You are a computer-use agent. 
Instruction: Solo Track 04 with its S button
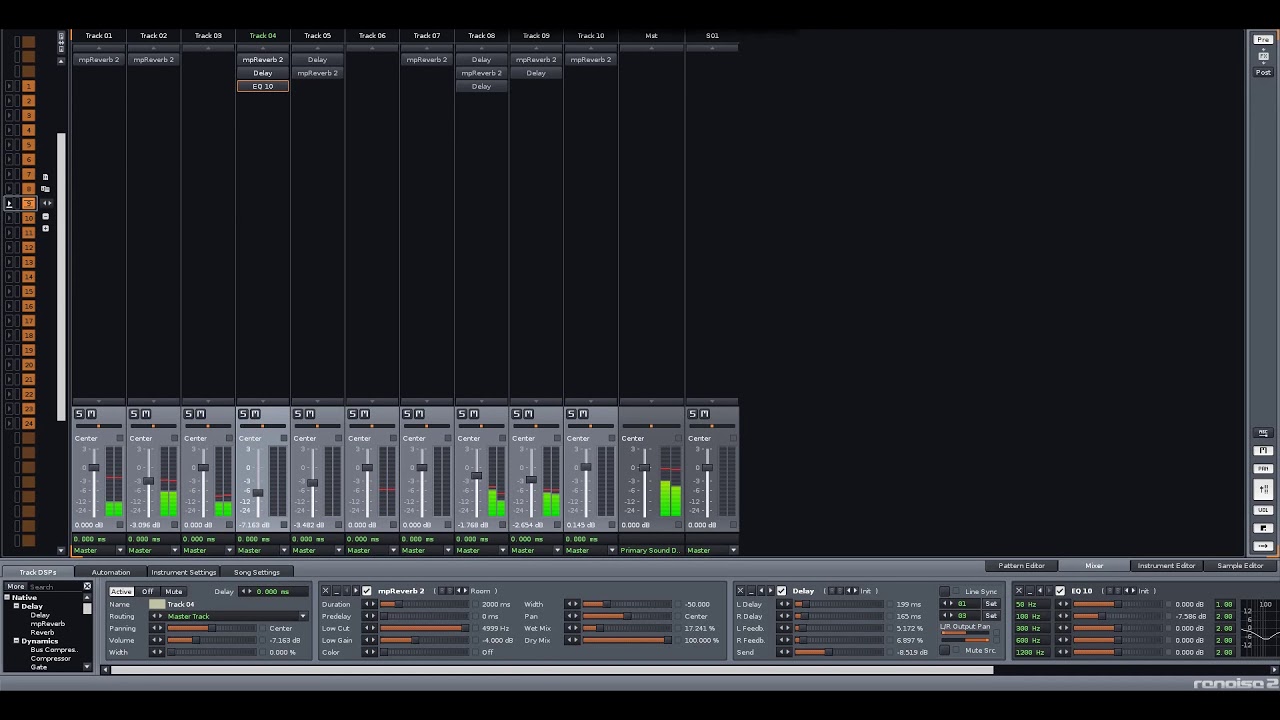point(243,414)
